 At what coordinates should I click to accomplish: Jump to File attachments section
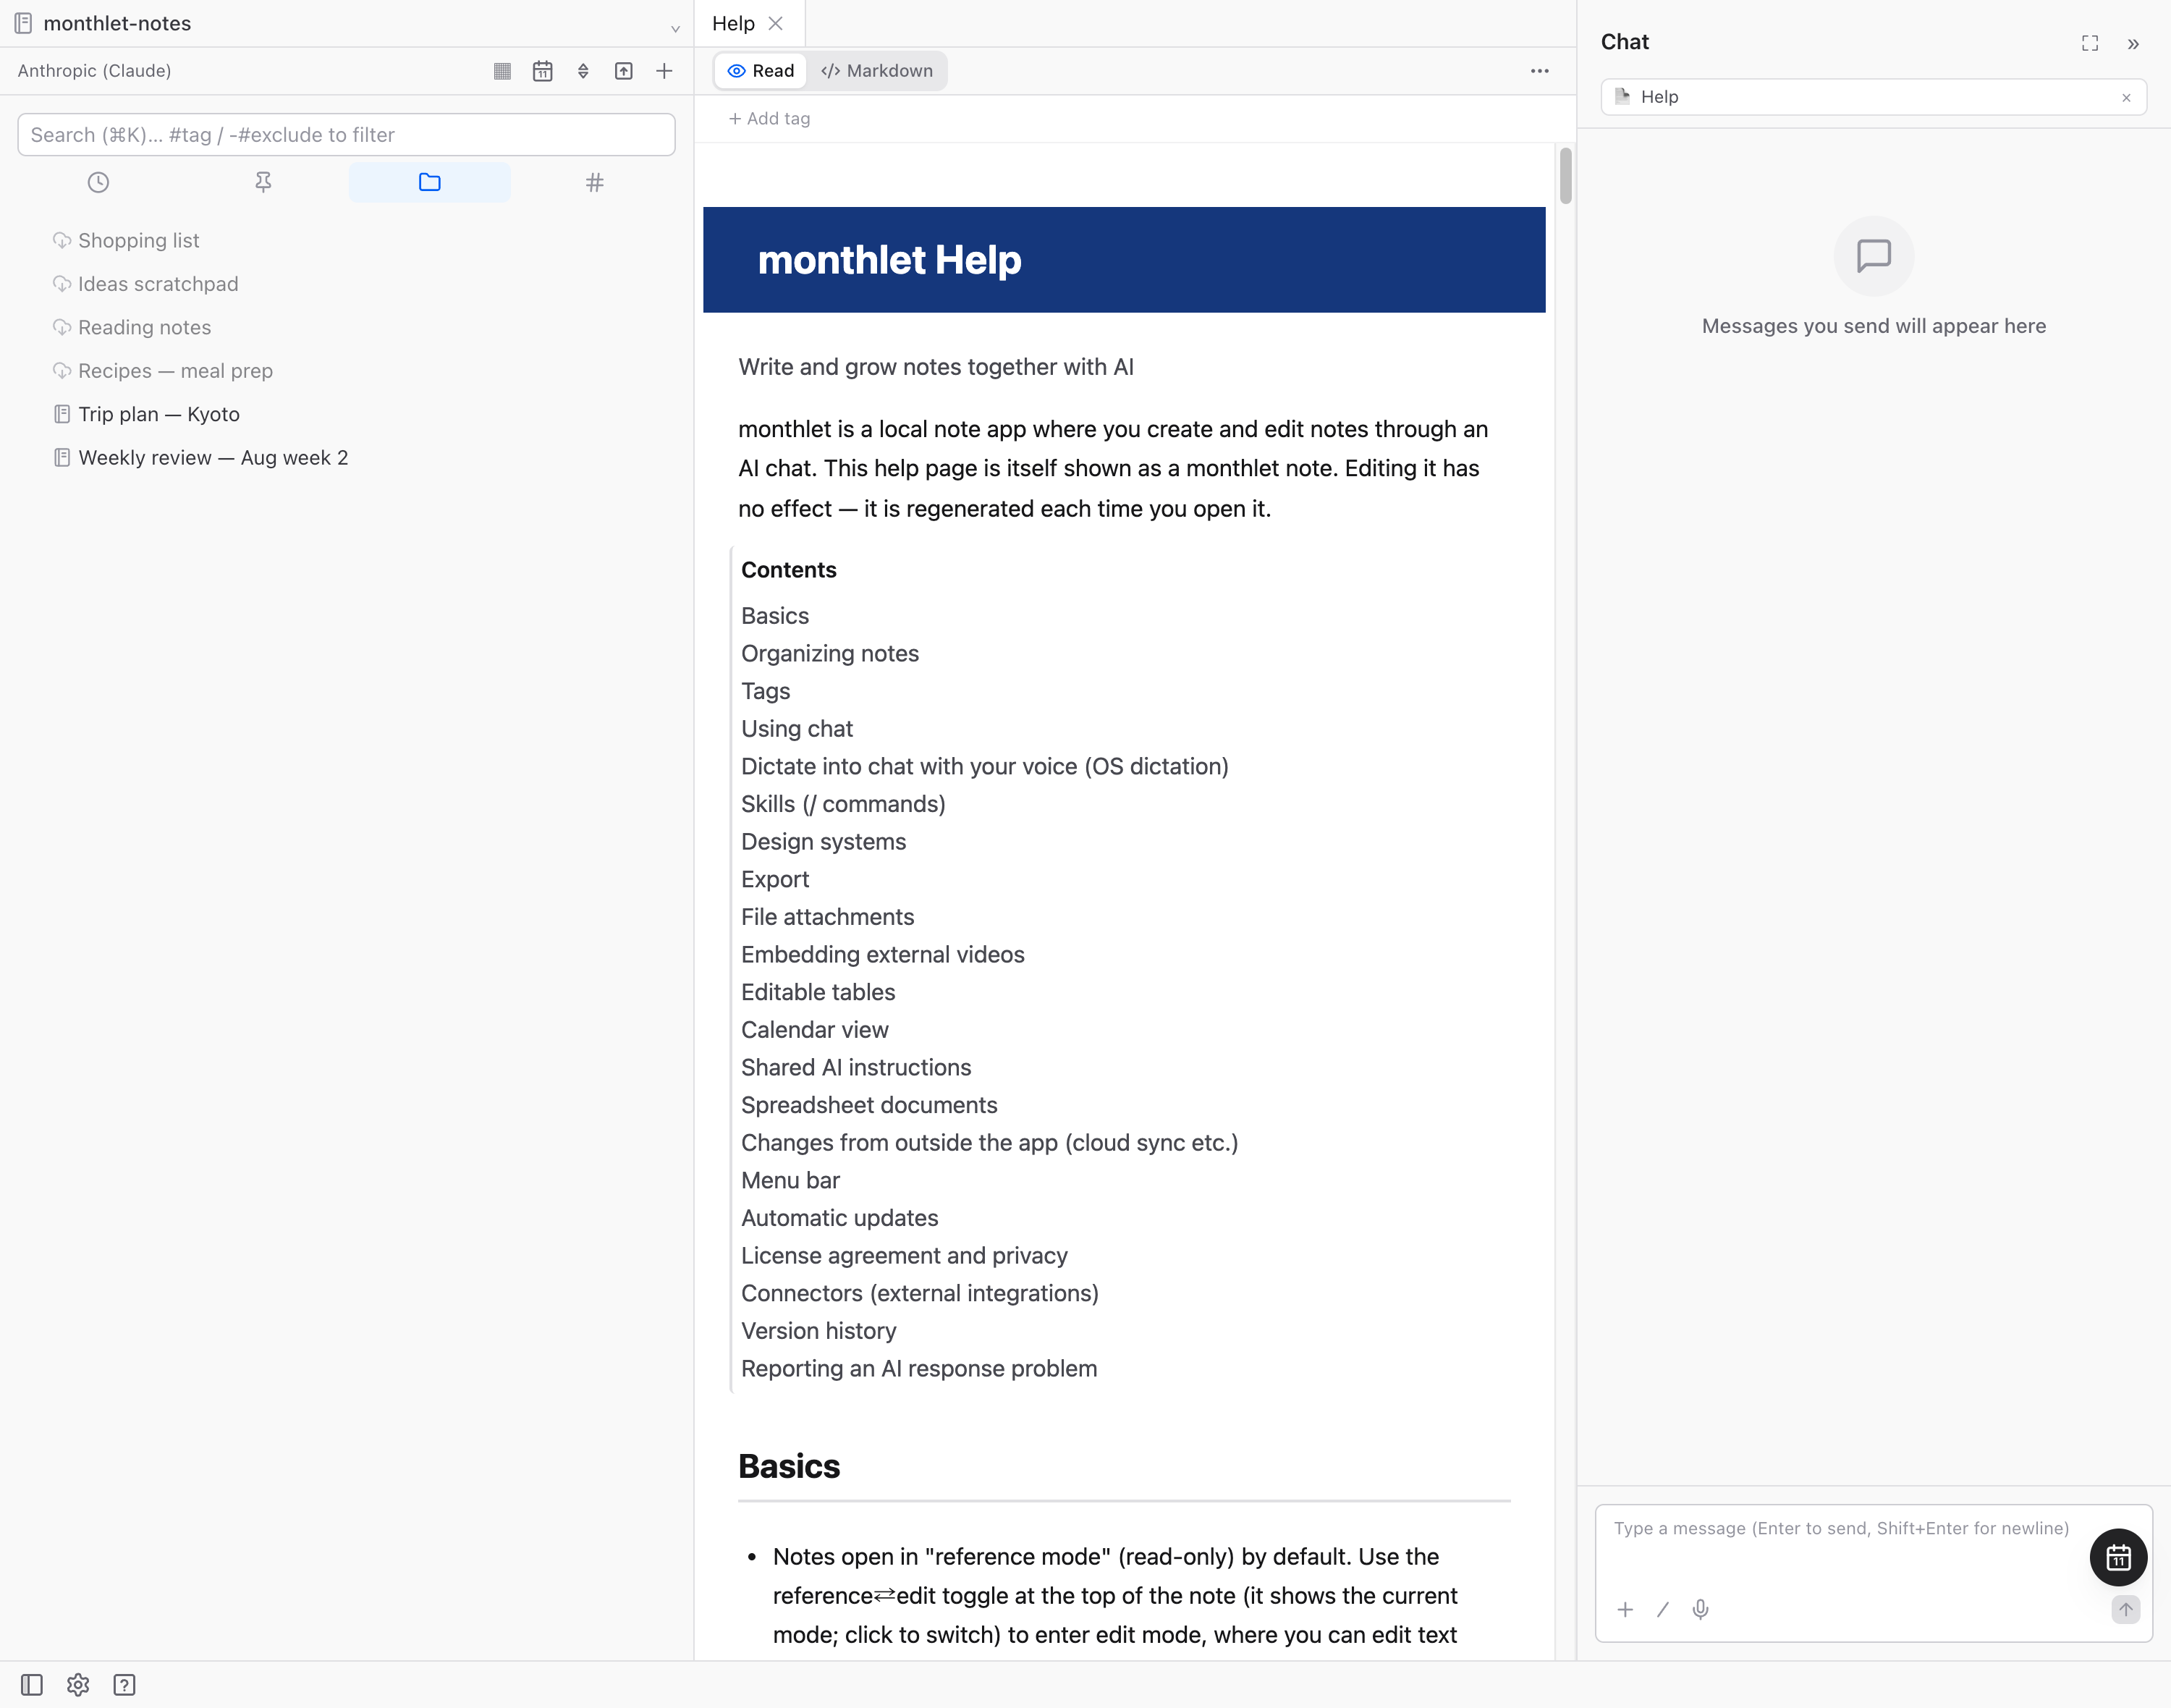828,917
